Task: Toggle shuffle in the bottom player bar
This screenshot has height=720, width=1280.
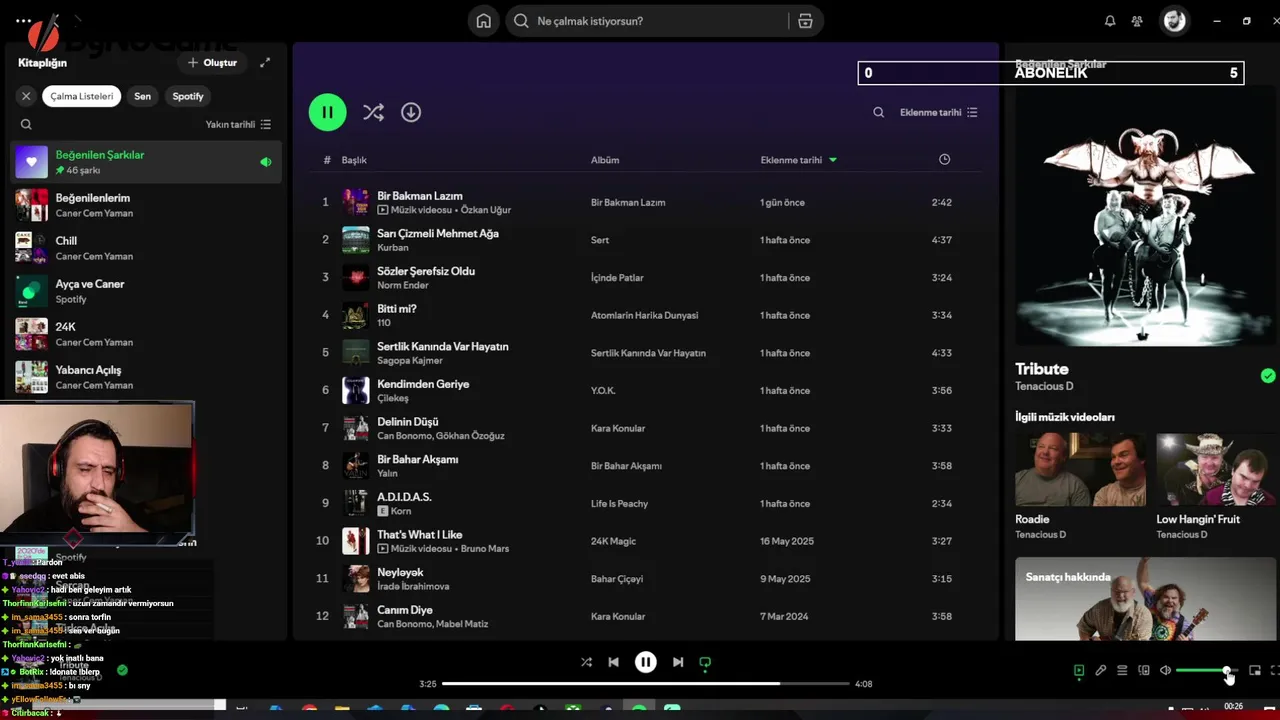Action: [x=586, y=662]
